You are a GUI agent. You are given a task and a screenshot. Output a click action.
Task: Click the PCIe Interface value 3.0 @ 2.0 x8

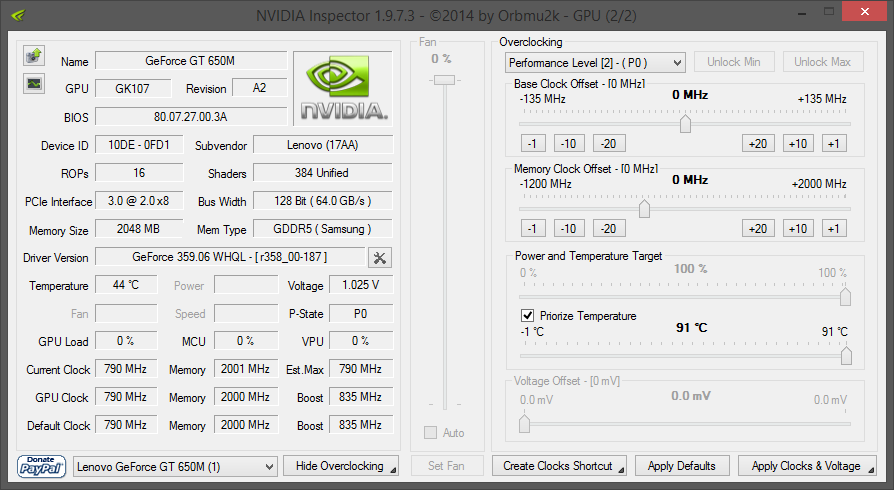coord(139,201)
